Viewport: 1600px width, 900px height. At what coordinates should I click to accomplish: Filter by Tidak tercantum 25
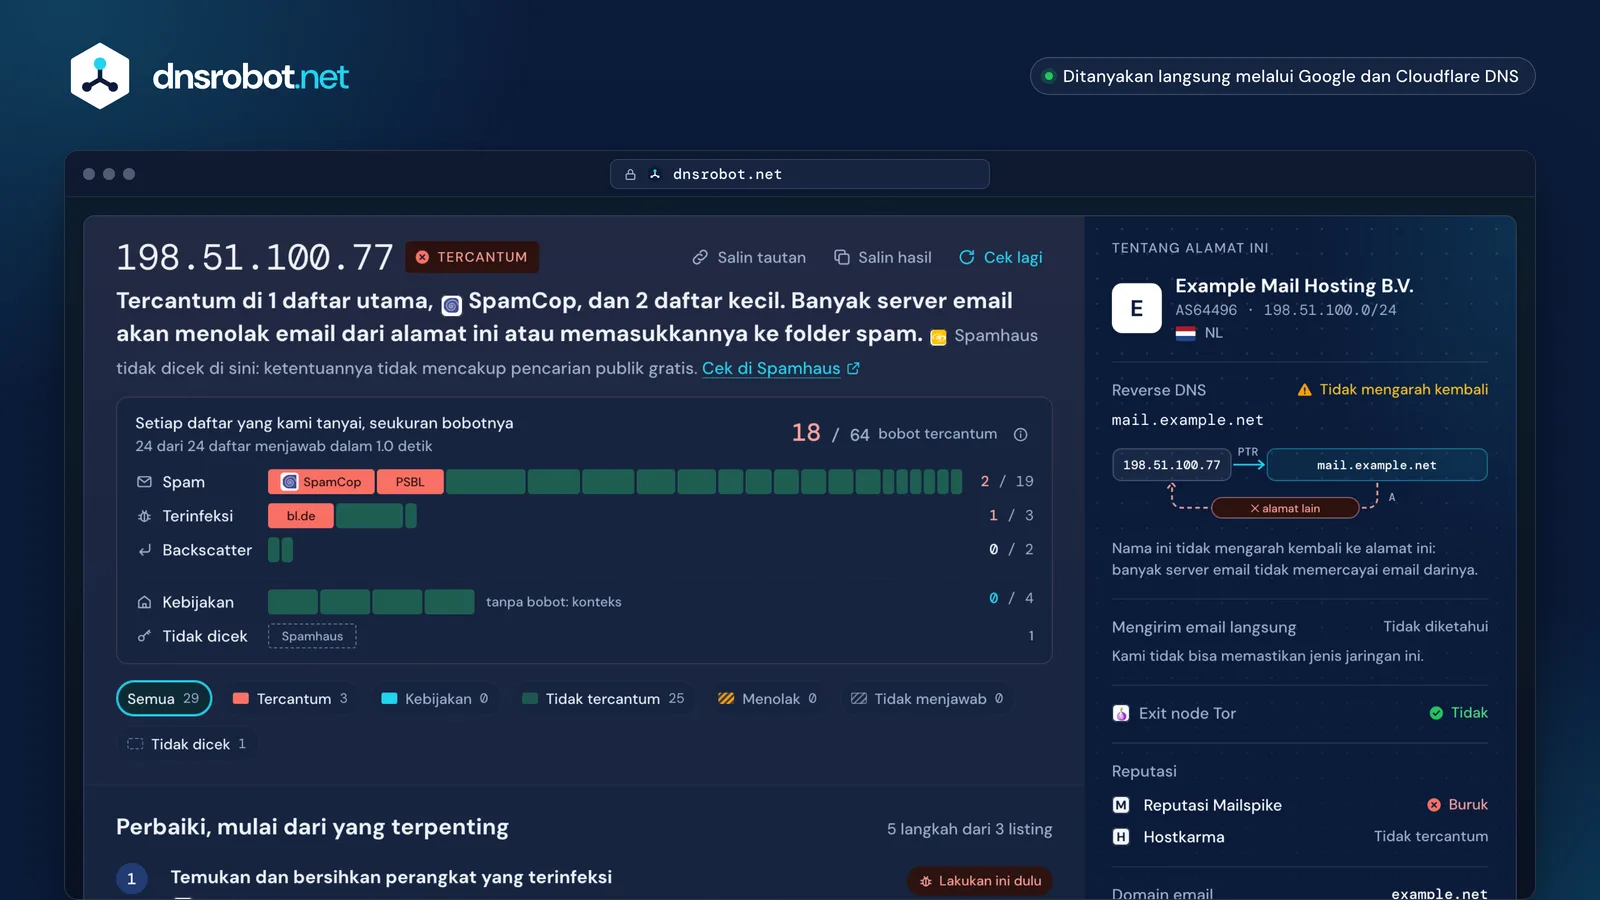coord(603,699)
